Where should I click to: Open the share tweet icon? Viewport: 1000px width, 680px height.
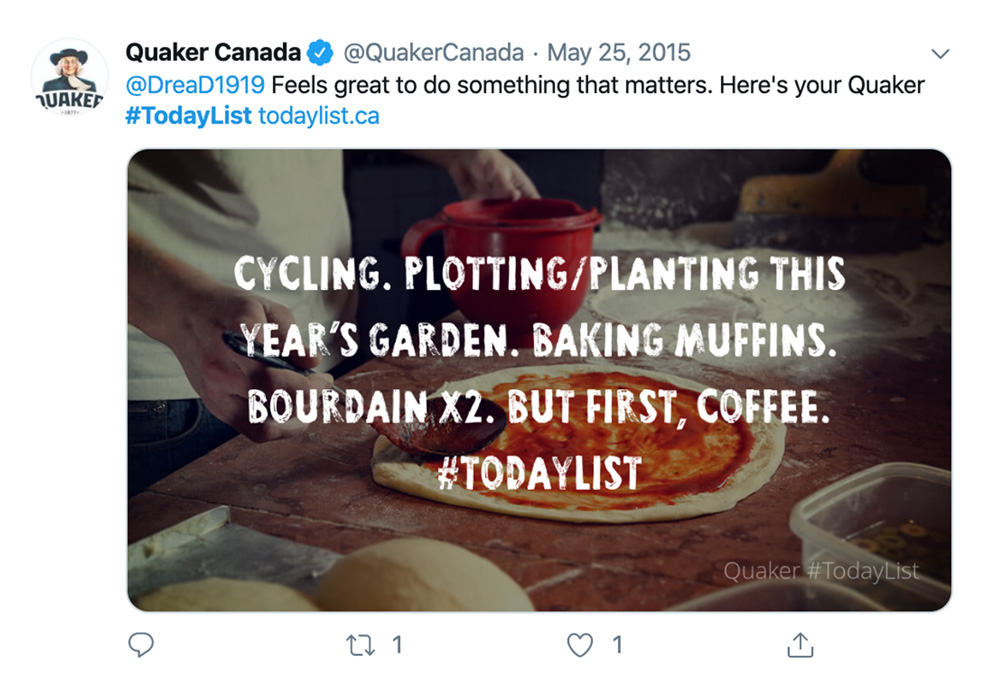coord(799,645)
